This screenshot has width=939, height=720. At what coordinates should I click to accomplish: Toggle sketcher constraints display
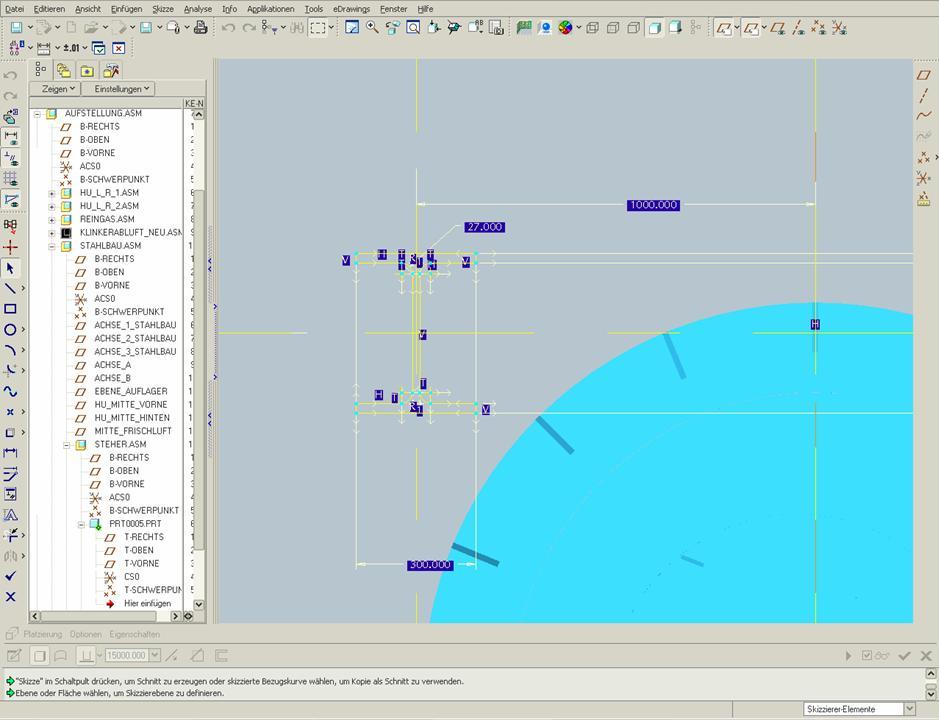[x=10, y=158]
